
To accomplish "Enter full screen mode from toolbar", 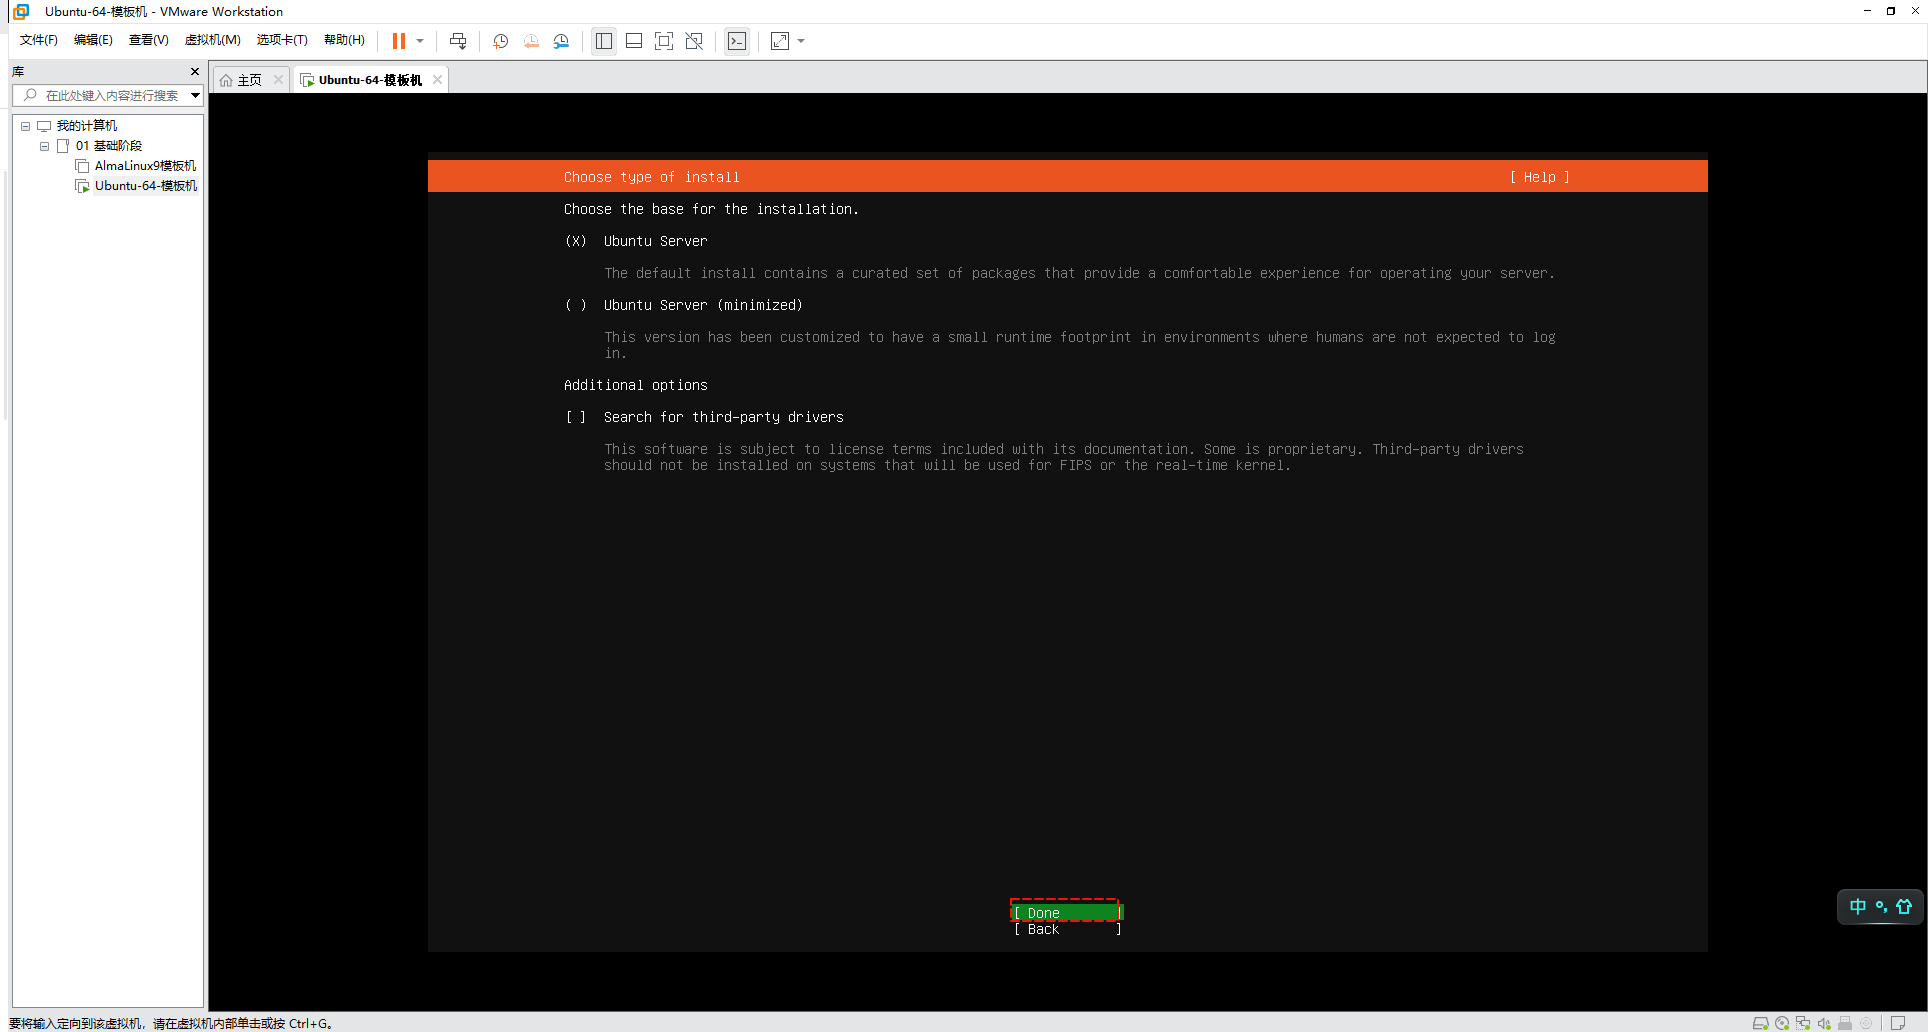I will click(x=664, y=41).
